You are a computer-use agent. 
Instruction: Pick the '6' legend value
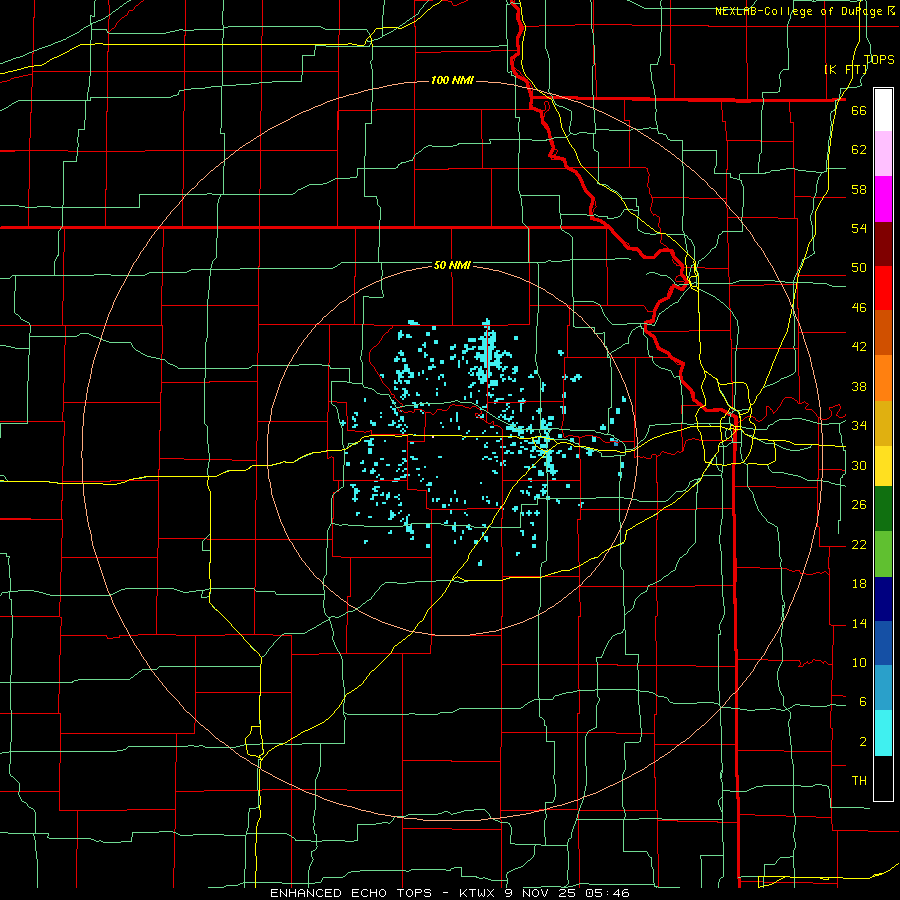point(862,701)
